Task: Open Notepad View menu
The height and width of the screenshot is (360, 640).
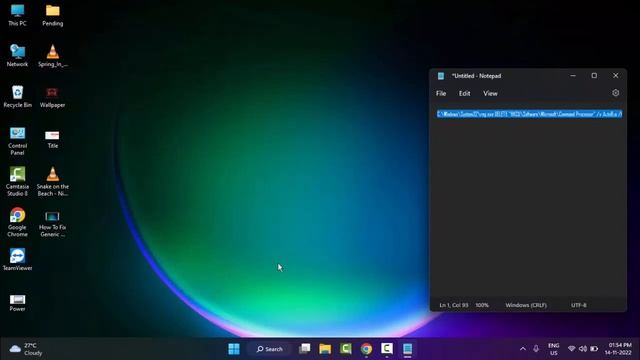Action: point(490,93)
